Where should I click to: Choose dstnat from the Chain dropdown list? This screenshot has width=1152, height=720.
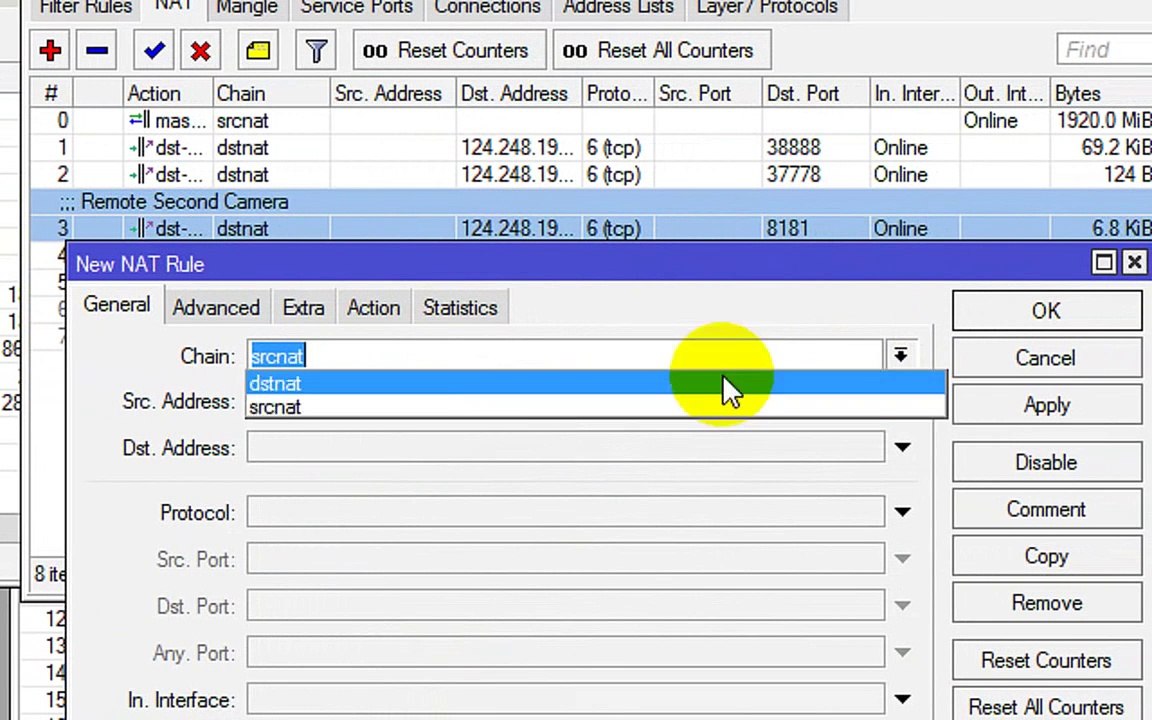[x=596, y=384]
